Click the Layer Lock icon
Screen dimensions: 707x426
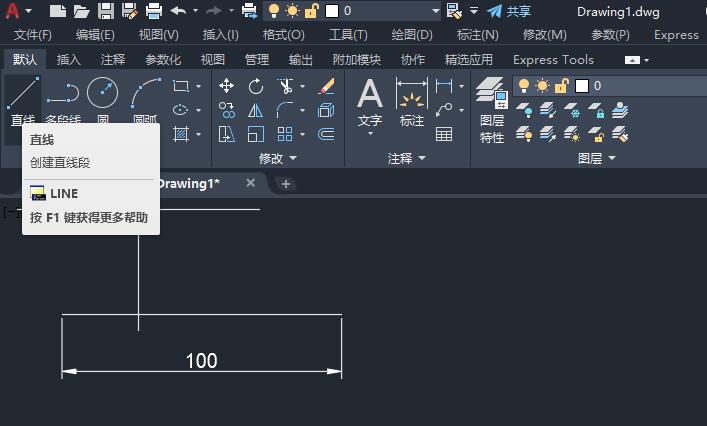coord(596,110)
